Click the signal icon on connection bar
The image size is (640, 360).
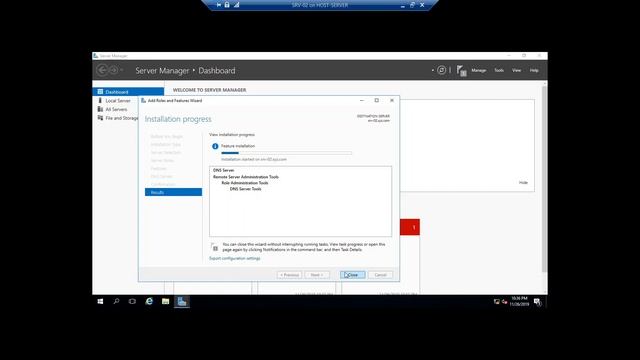[x=236, y=5]
